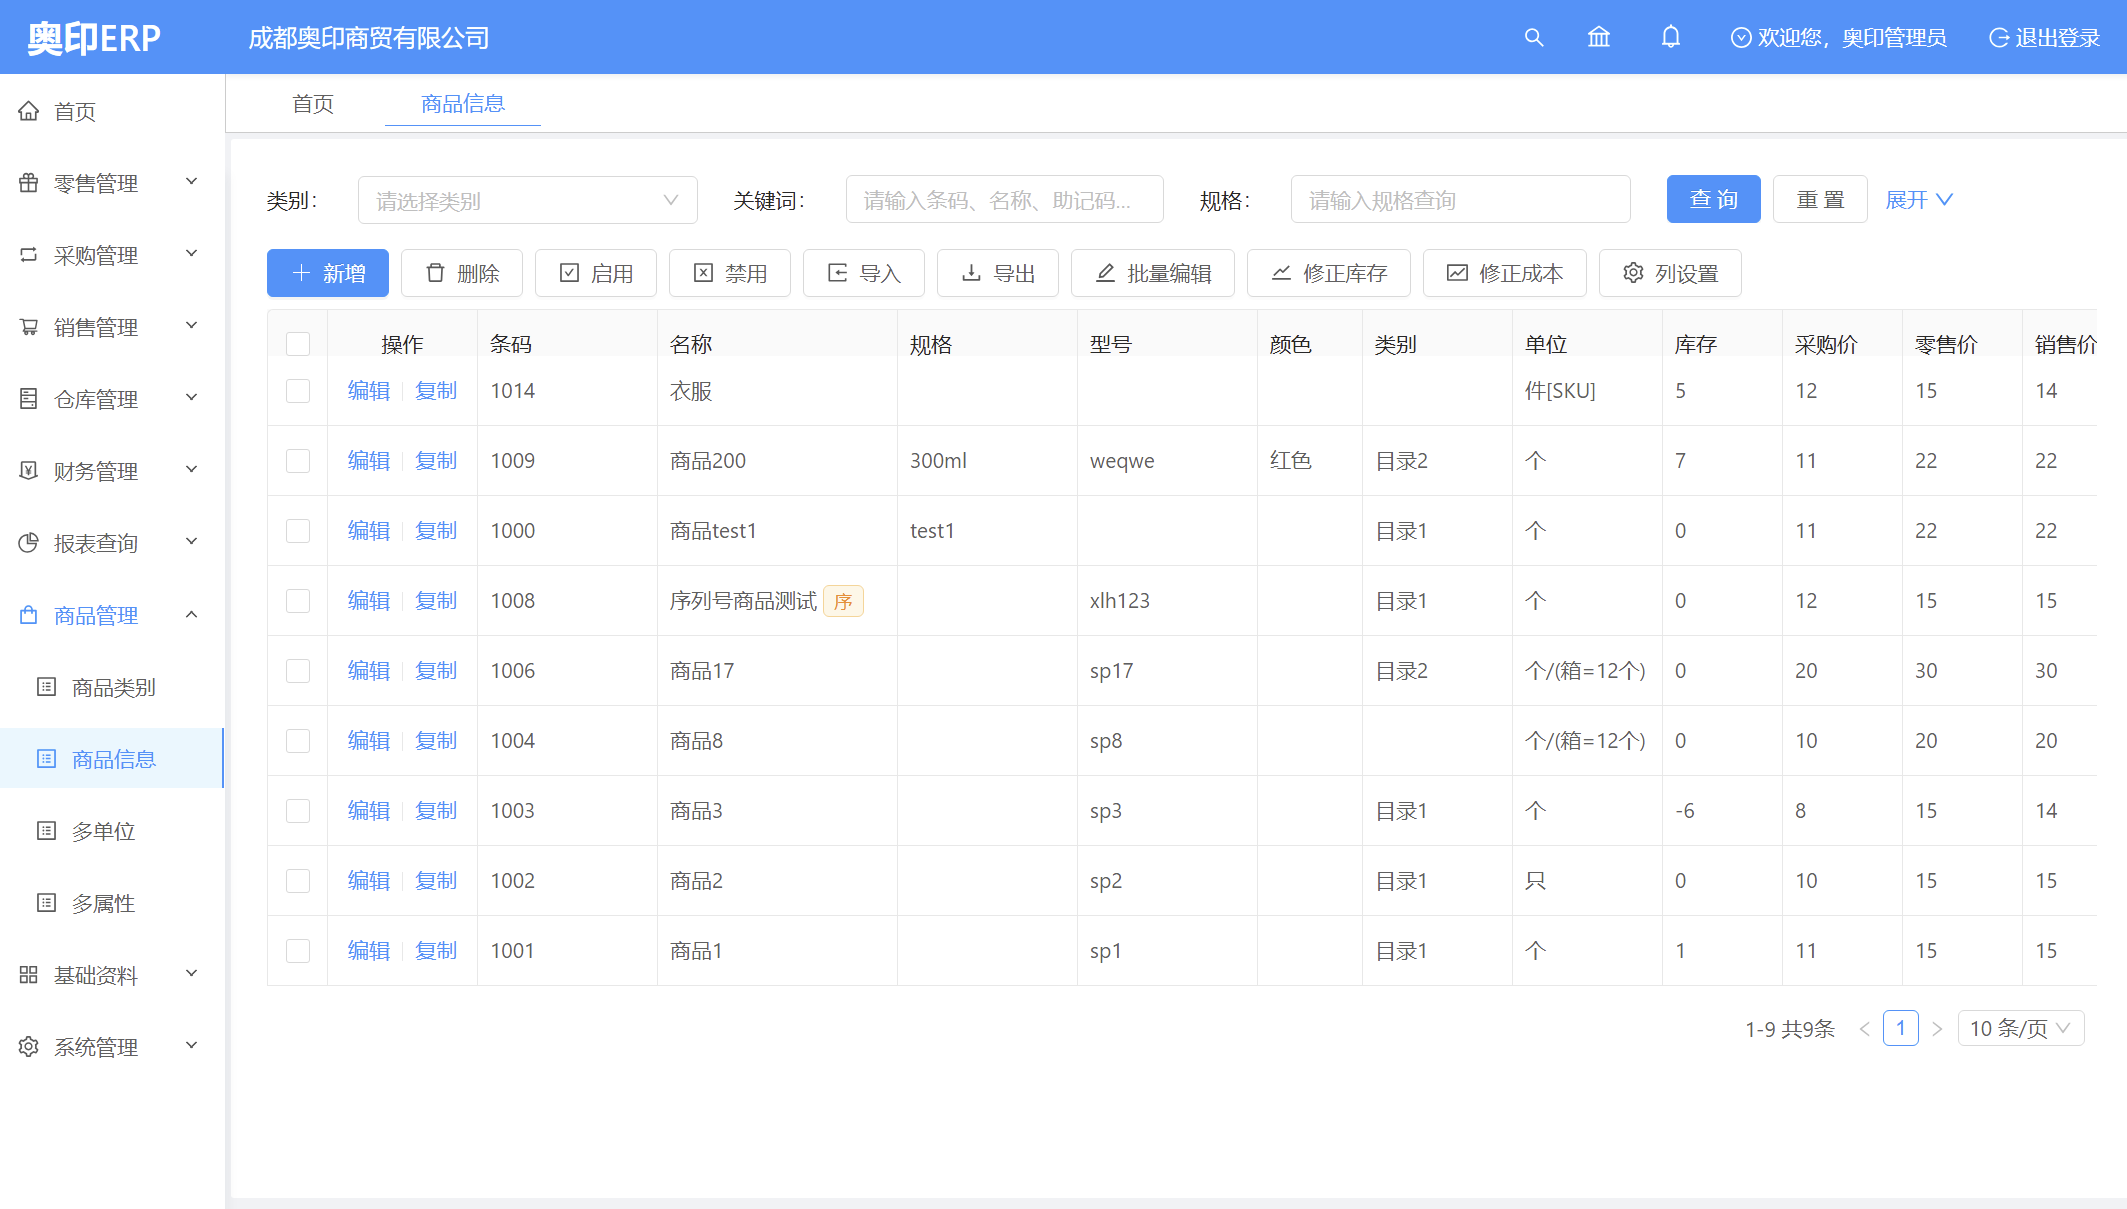Check the row checkbox for barcode 1014
This screenshot has height=1209, width=2127.
[x=298, y=391]
